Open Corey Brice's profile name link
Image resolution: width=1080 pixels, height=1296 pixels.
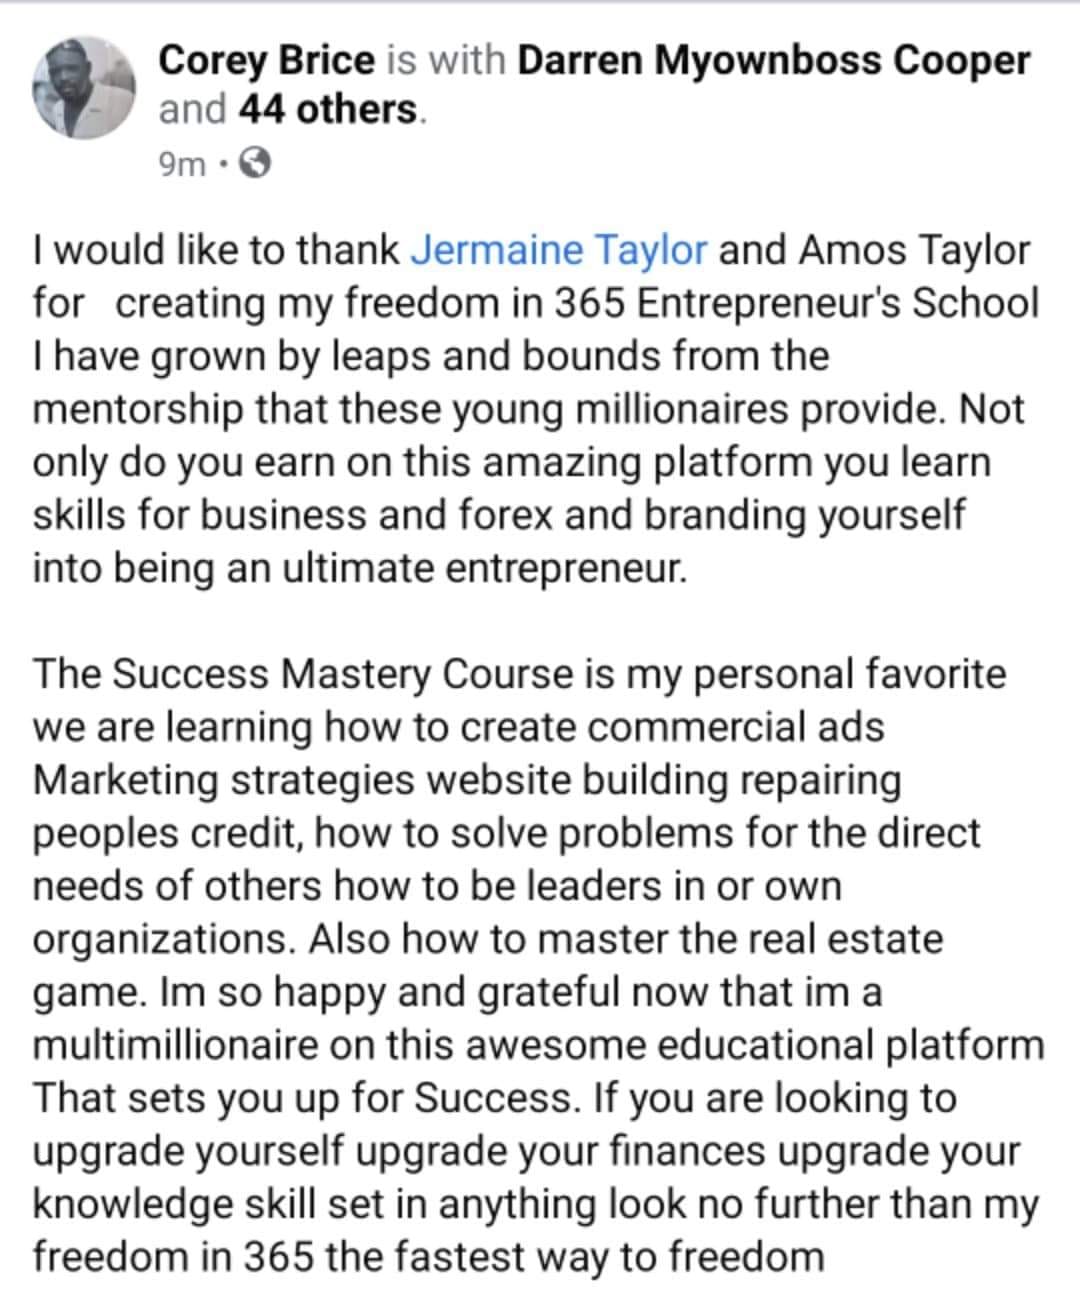[x=266, y=61]
